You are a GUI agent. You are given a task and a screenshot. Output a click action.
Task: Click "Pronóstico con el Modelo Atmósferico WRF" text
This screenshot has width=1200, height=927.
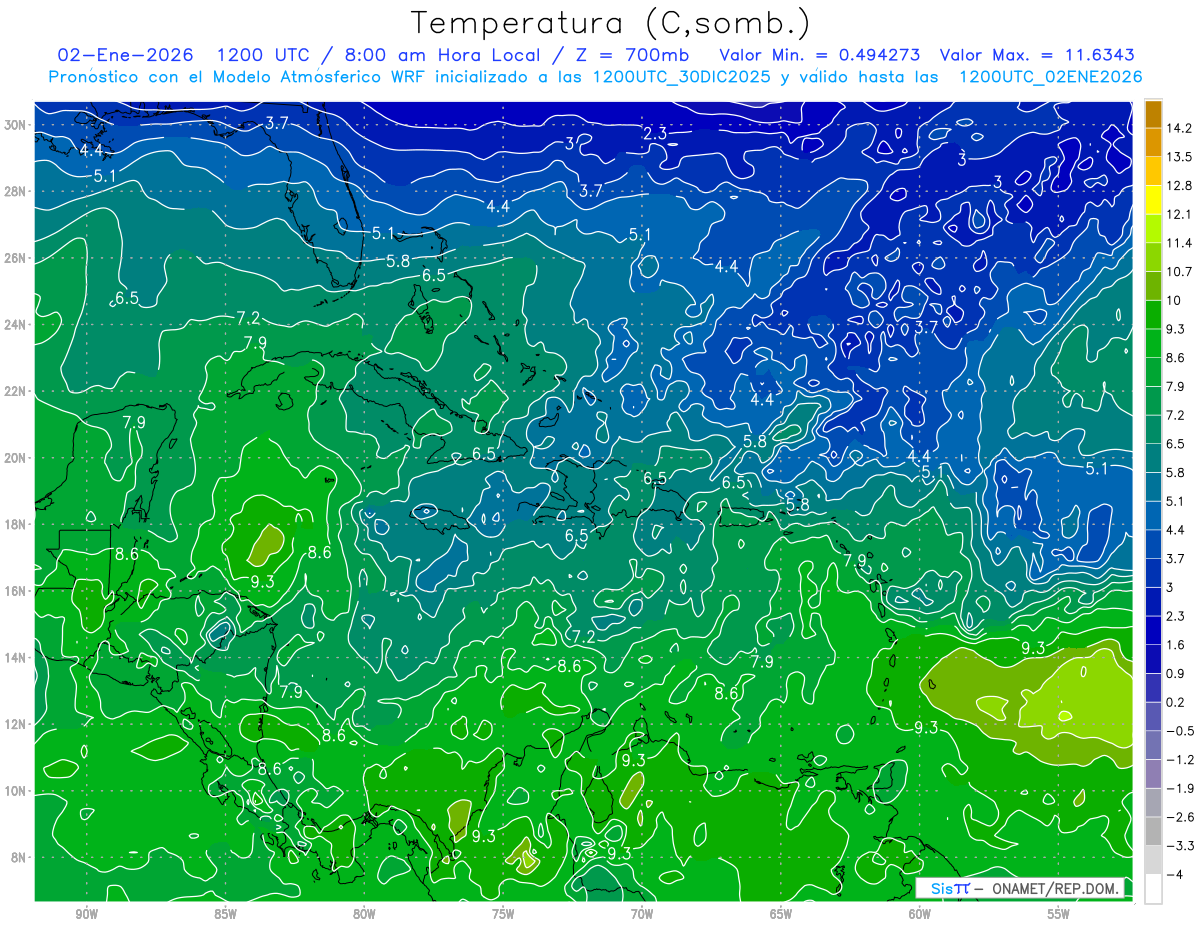[236, 76]
